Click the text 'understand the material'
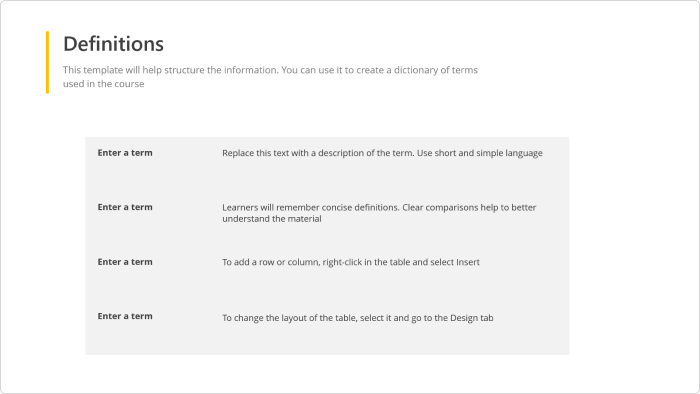The height and width of the screenshot is (394, 700). (x=272, y=219)
